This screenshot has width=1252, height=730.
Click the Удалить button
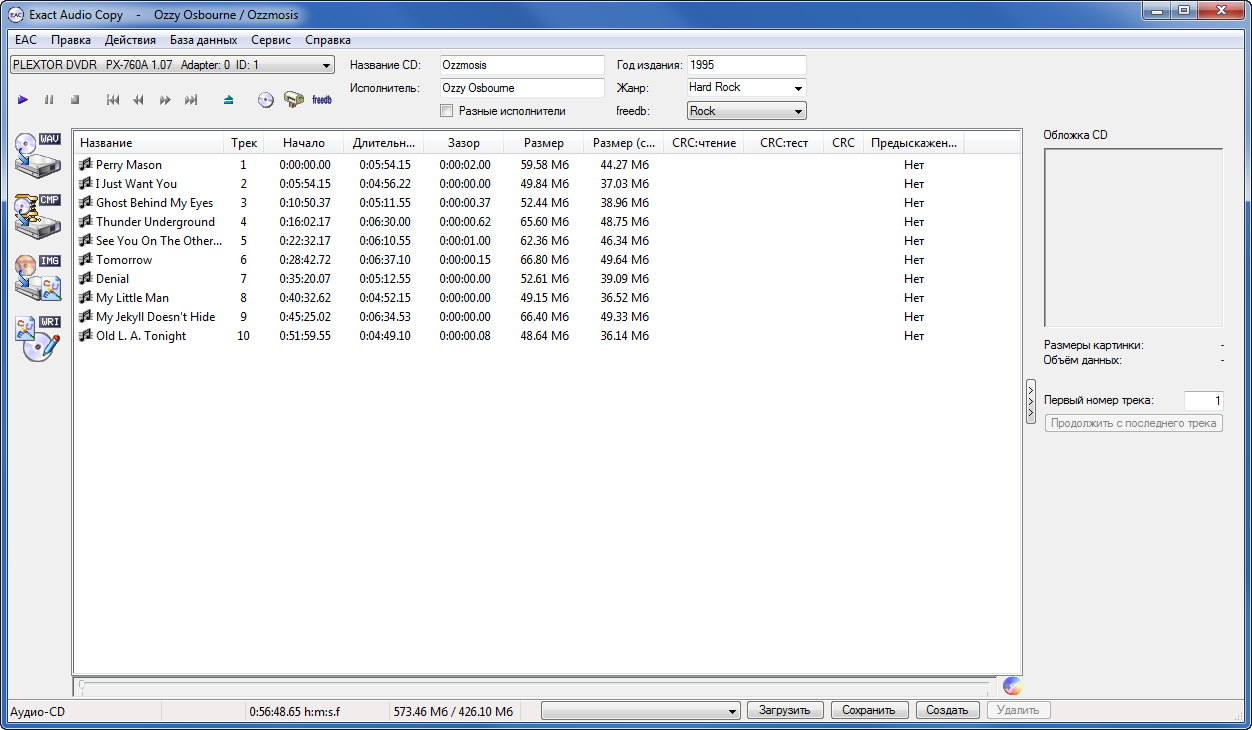(x=1018, y=711)
